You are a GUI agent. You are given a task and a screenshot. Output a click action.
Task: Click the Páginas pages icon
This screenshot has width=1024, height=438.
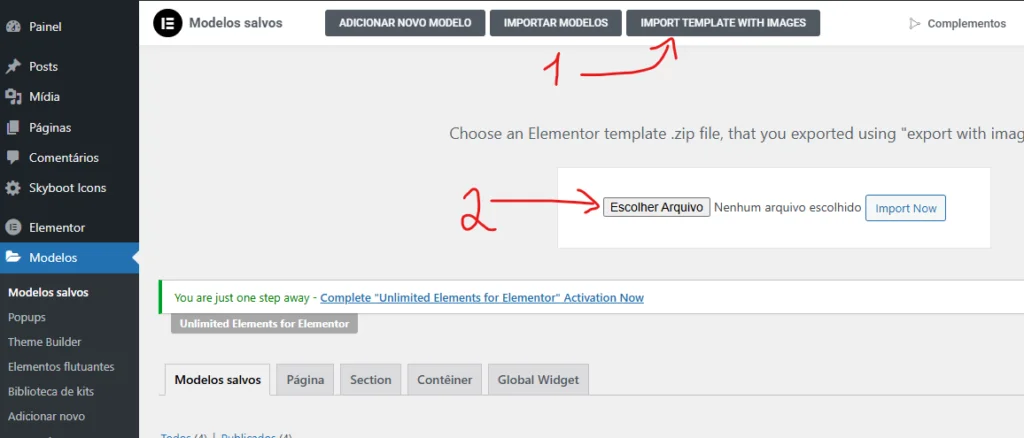(x=13, y=128)
